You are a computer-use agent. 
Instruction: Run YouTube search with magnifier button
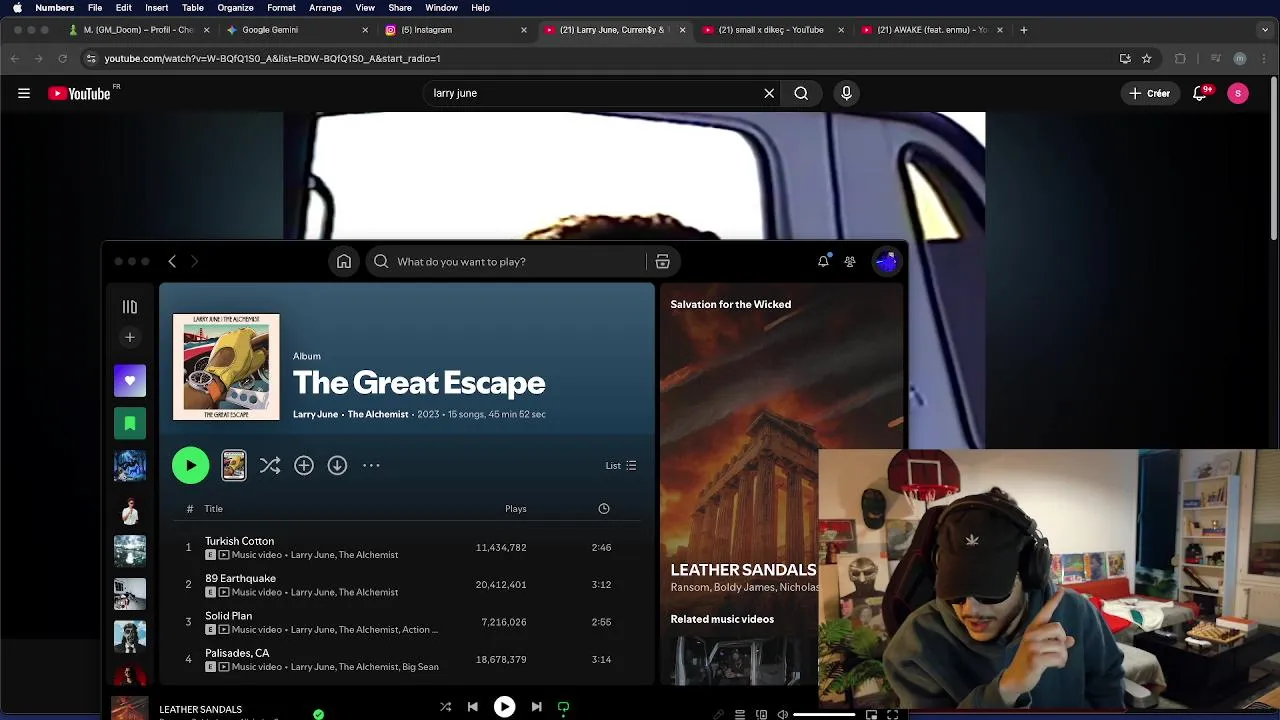801,93
